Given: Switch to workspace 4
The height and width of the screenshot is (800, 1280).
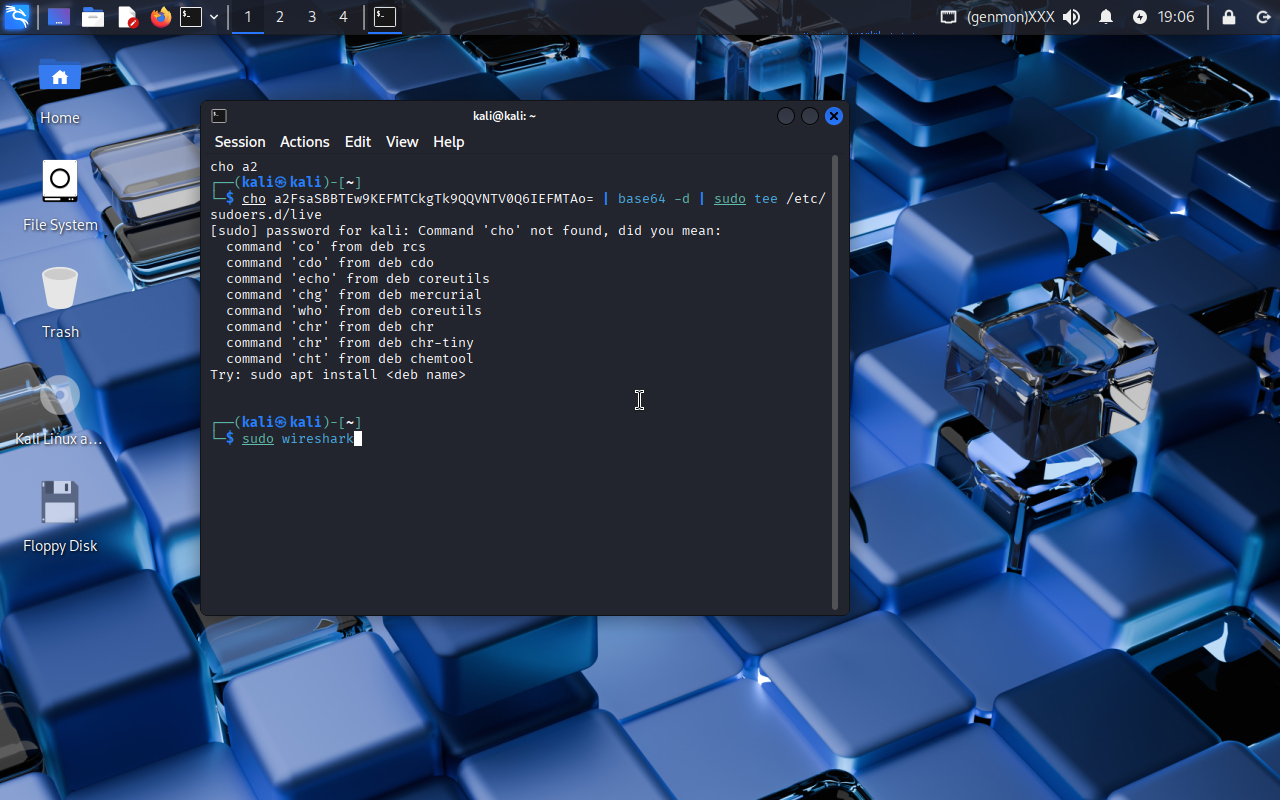Looking at the screenshot, I should pos(344,17).
